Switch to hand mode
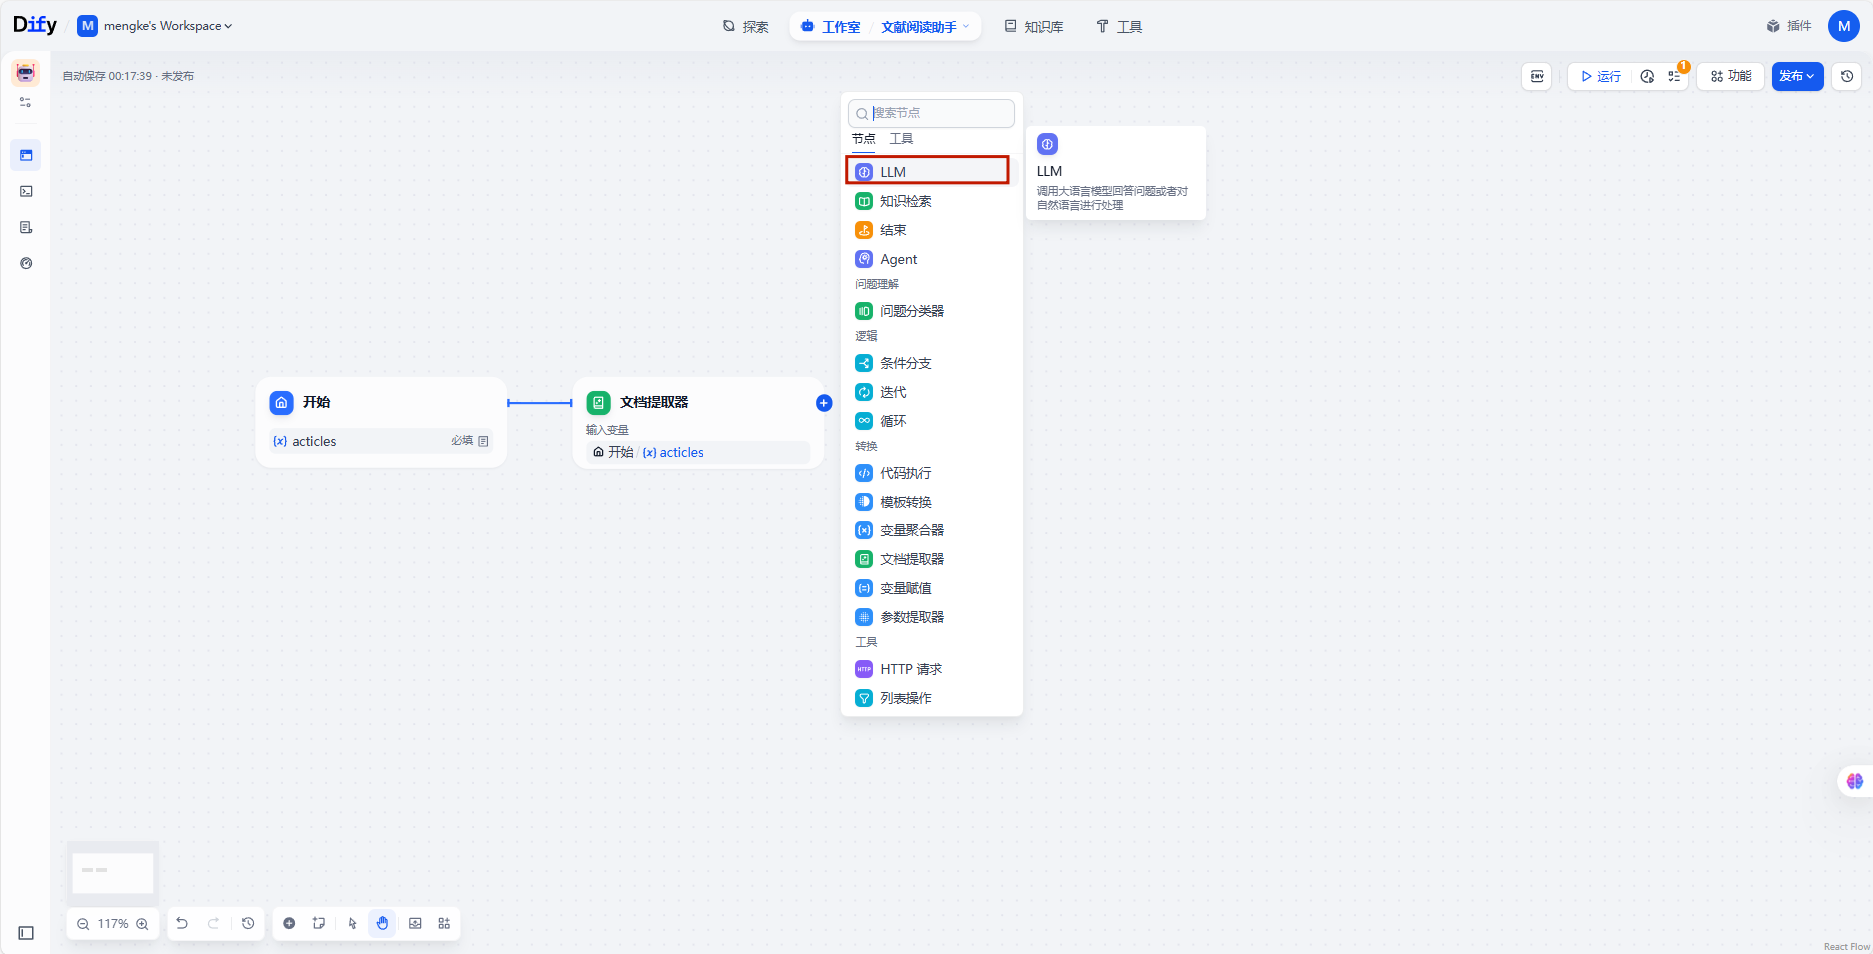1873x954 pixels. [382, 923]
